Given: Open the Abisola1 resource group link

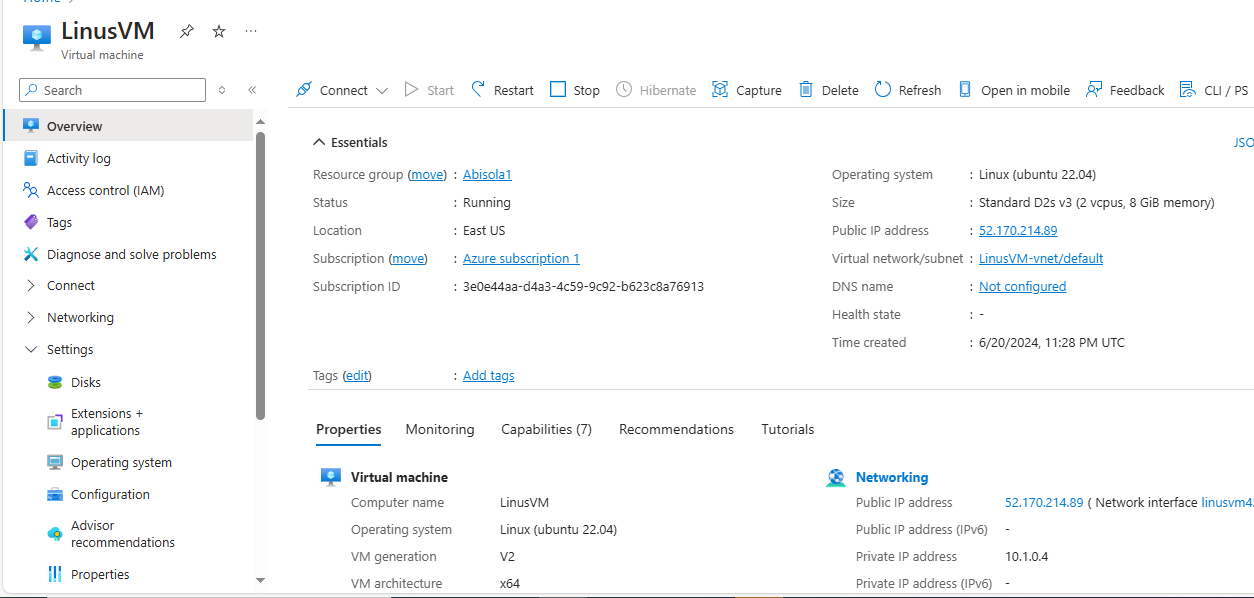Looking at the screenshot, I should pos(487,174).
